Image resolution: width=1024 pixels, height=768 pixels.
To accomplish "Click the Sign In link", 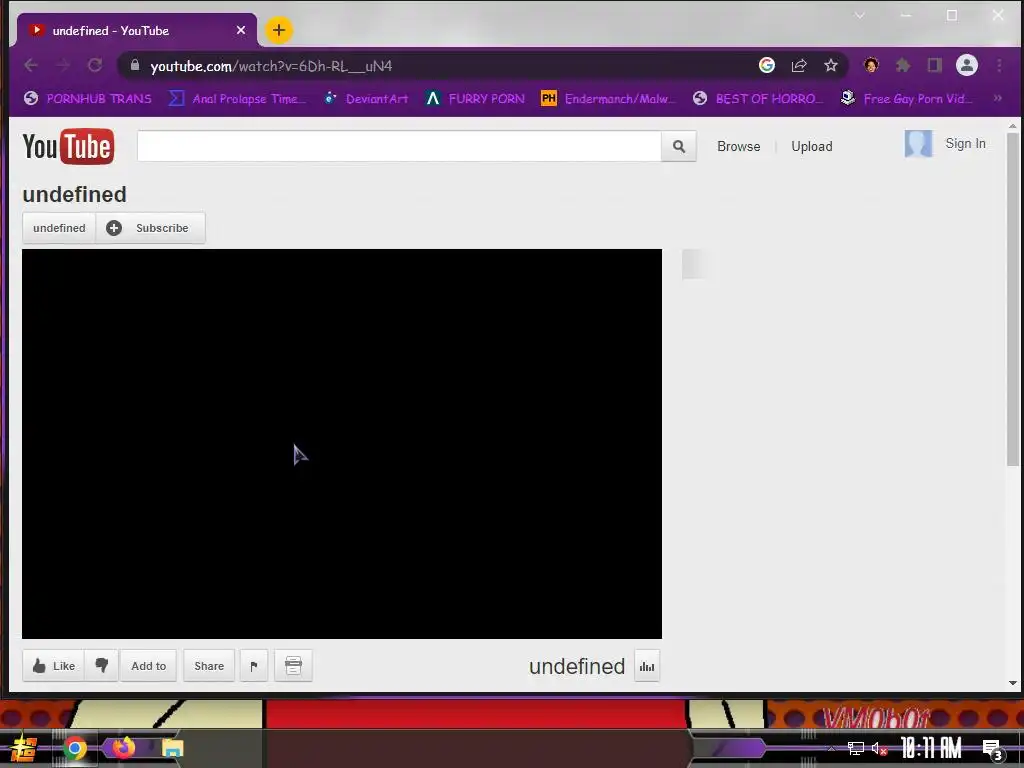I will (965, 144).
